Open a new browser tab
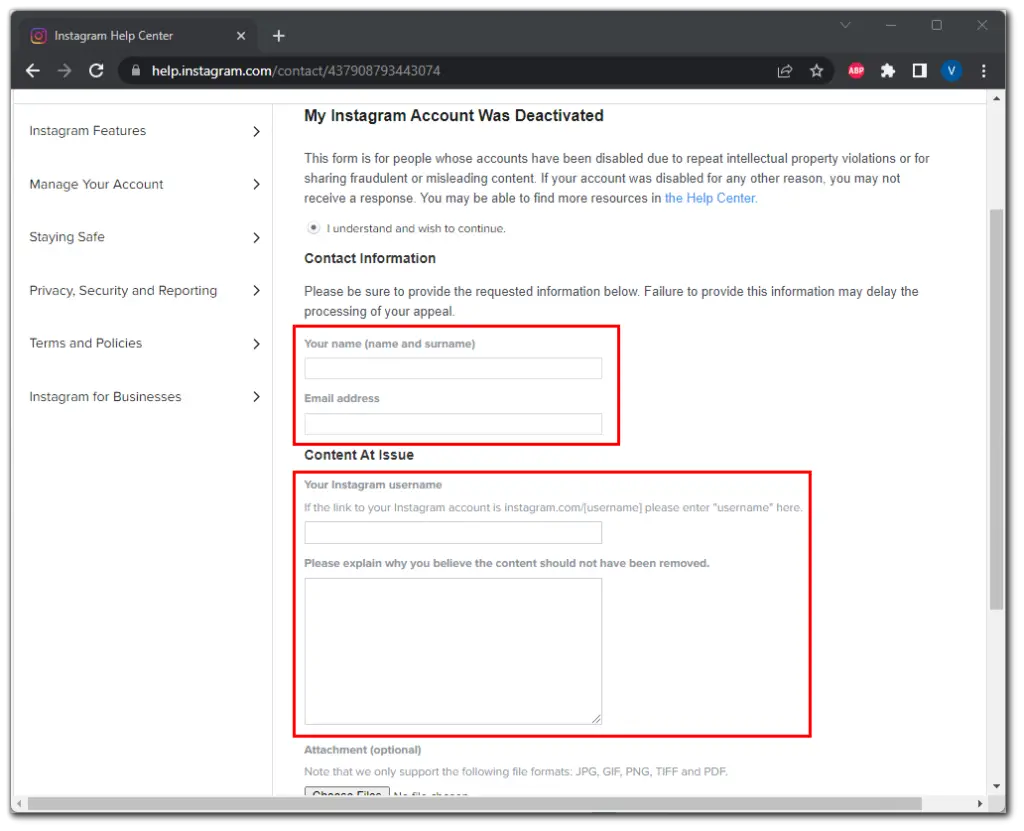Image resolution: width=1024 pixels, height=831 pixels. (x=279, y=36)
